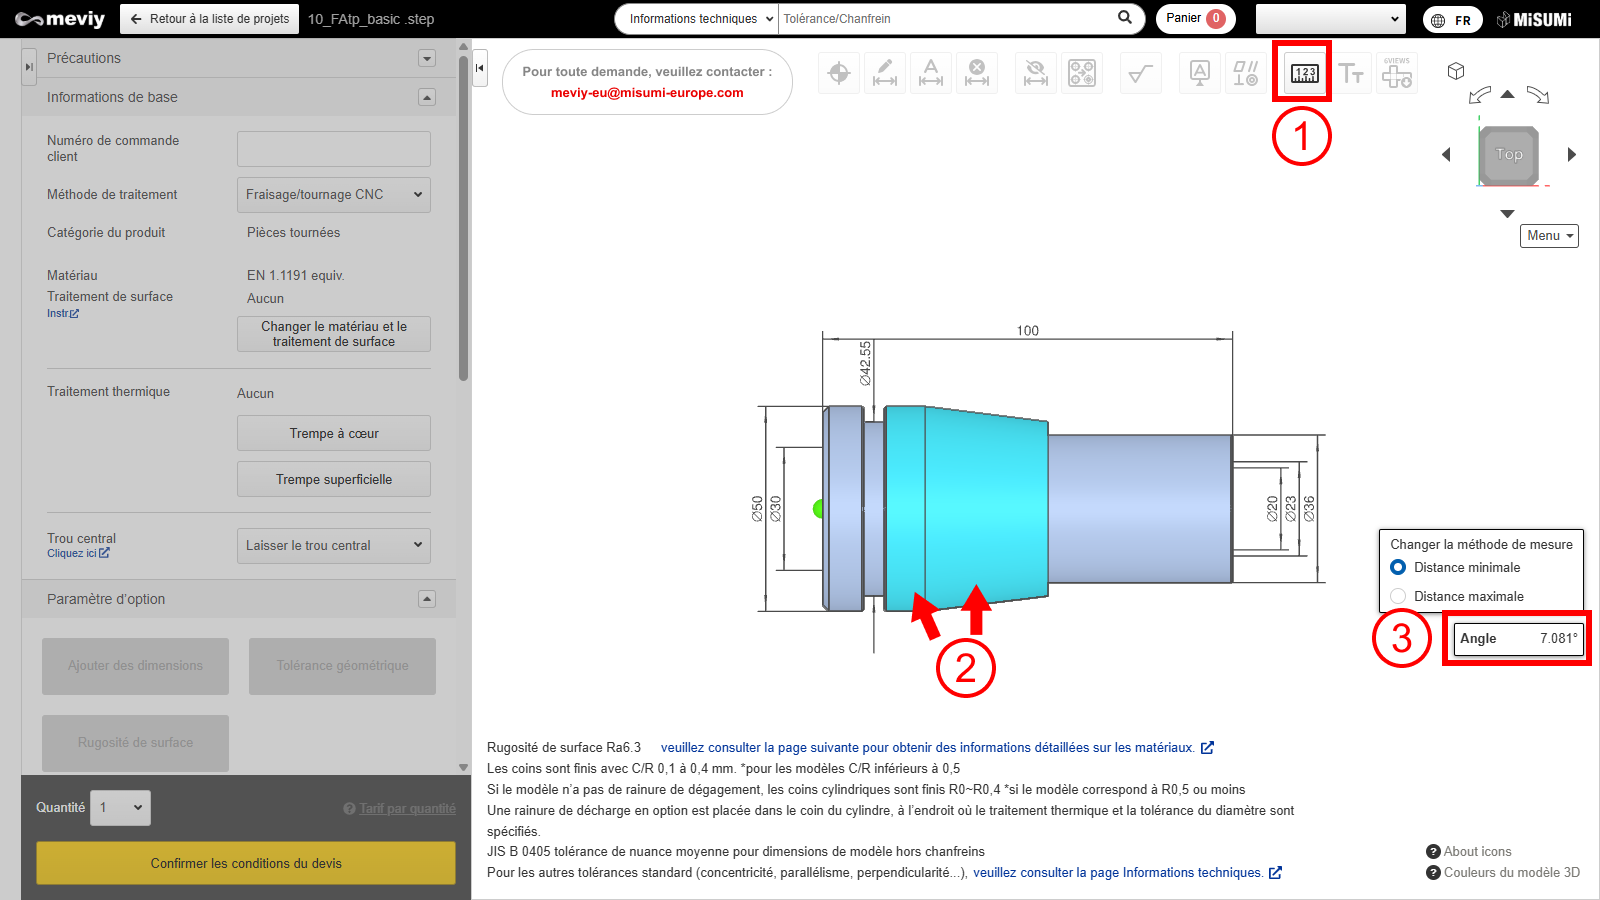The height and width of the screenshot is (900, 1600).
Task: Click the surface roughness checkmark icon
Action: [x=1140, y=73]
